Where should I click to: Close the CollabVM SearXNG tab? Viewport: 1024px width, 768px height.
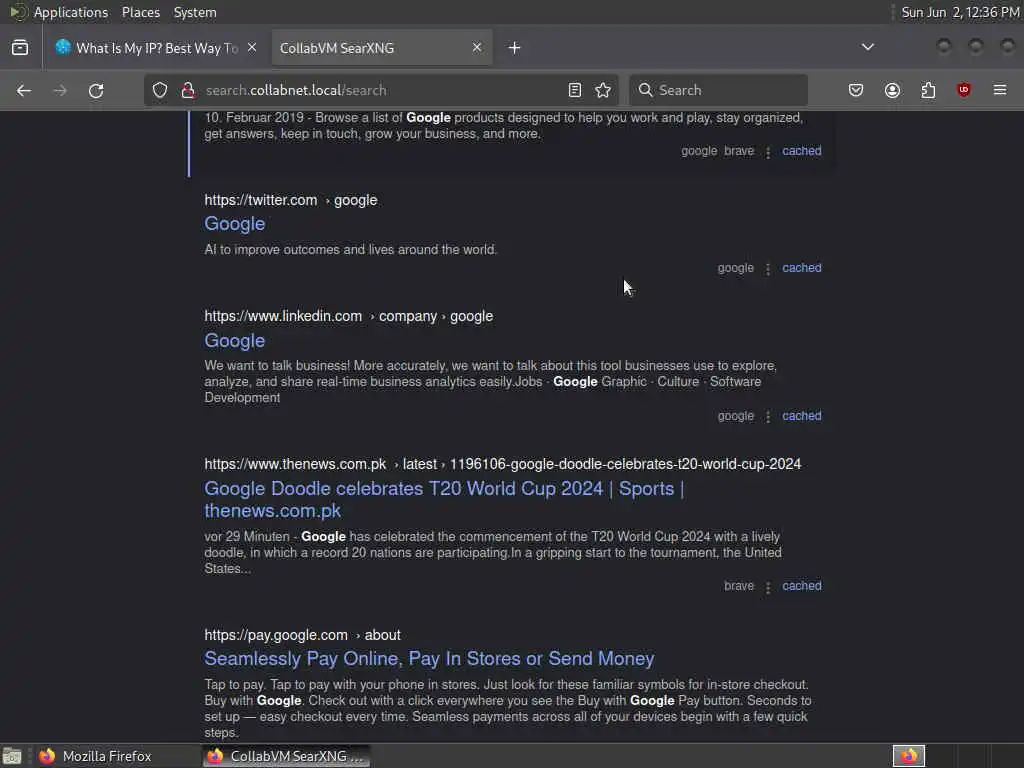pyautogui.click(x=477, y=48)
